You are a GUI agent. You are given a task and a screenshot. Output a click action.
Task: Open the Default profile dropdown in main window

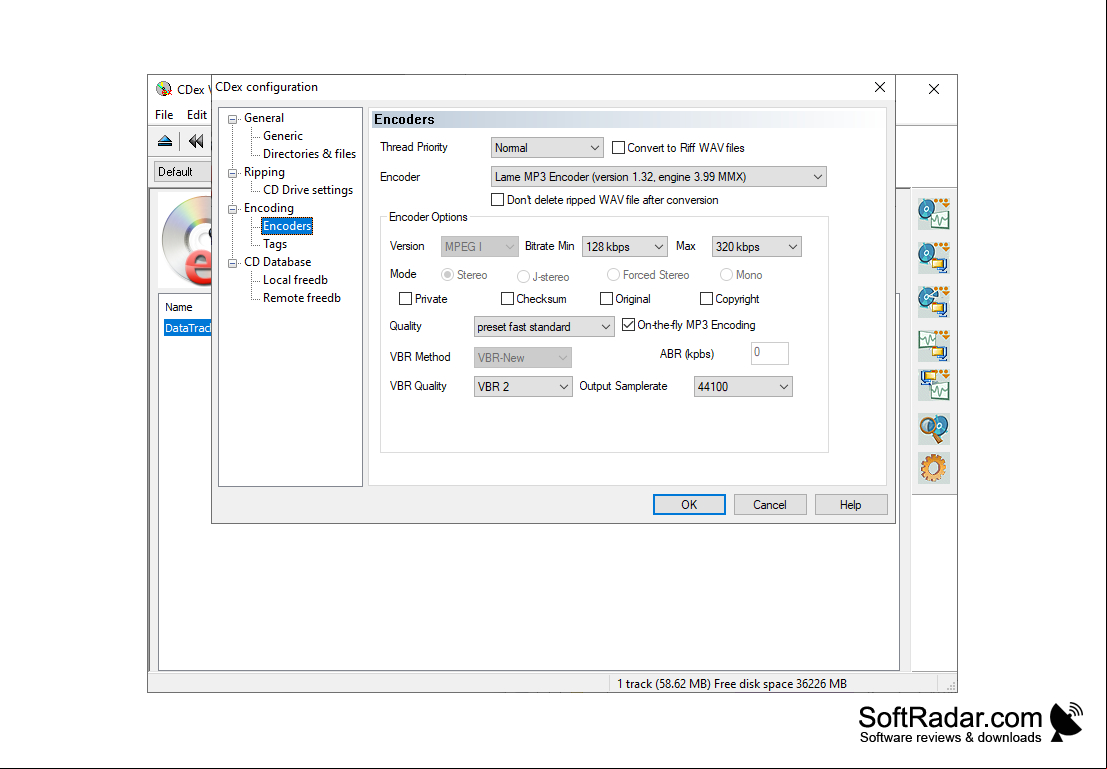(182, 172)
